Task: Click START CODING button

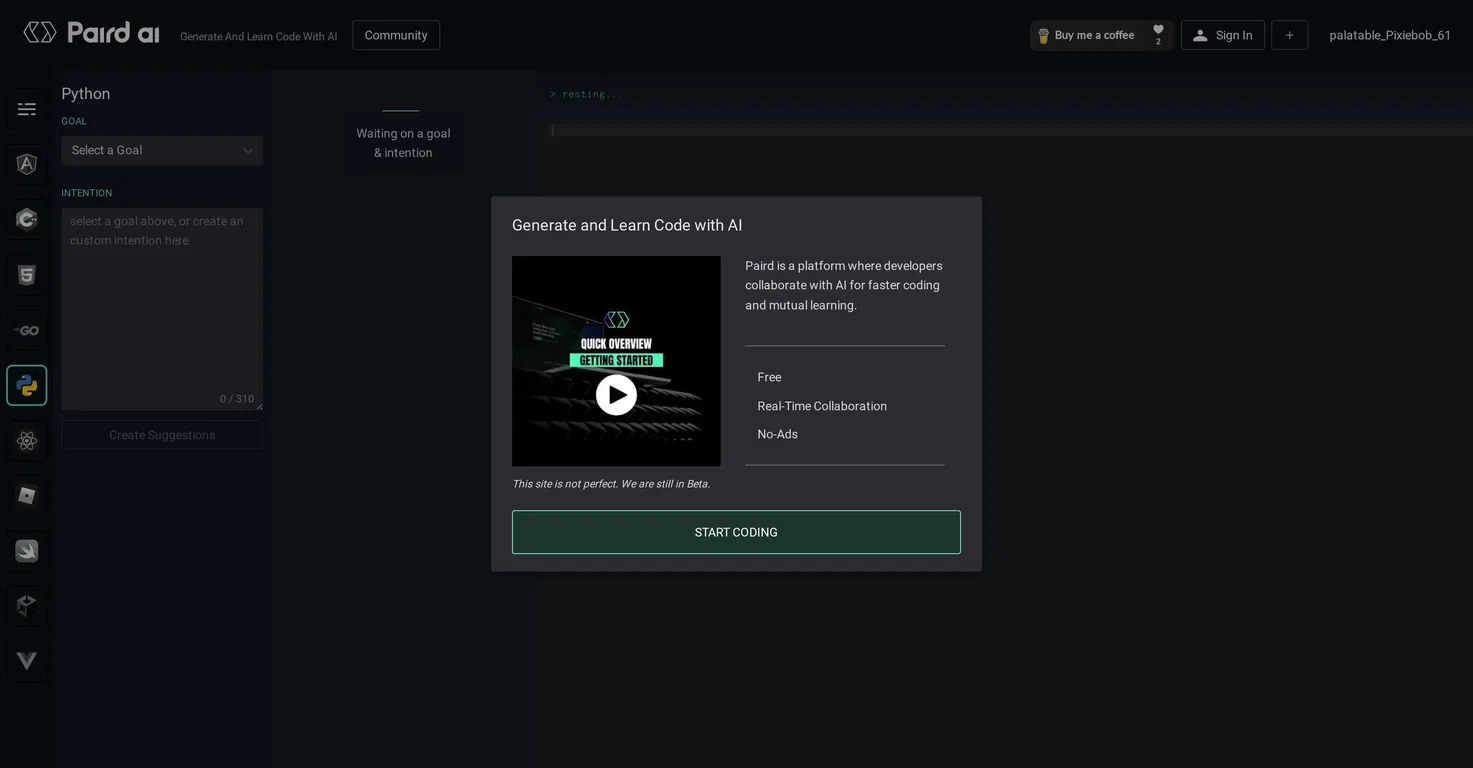Action: (736, 532)
